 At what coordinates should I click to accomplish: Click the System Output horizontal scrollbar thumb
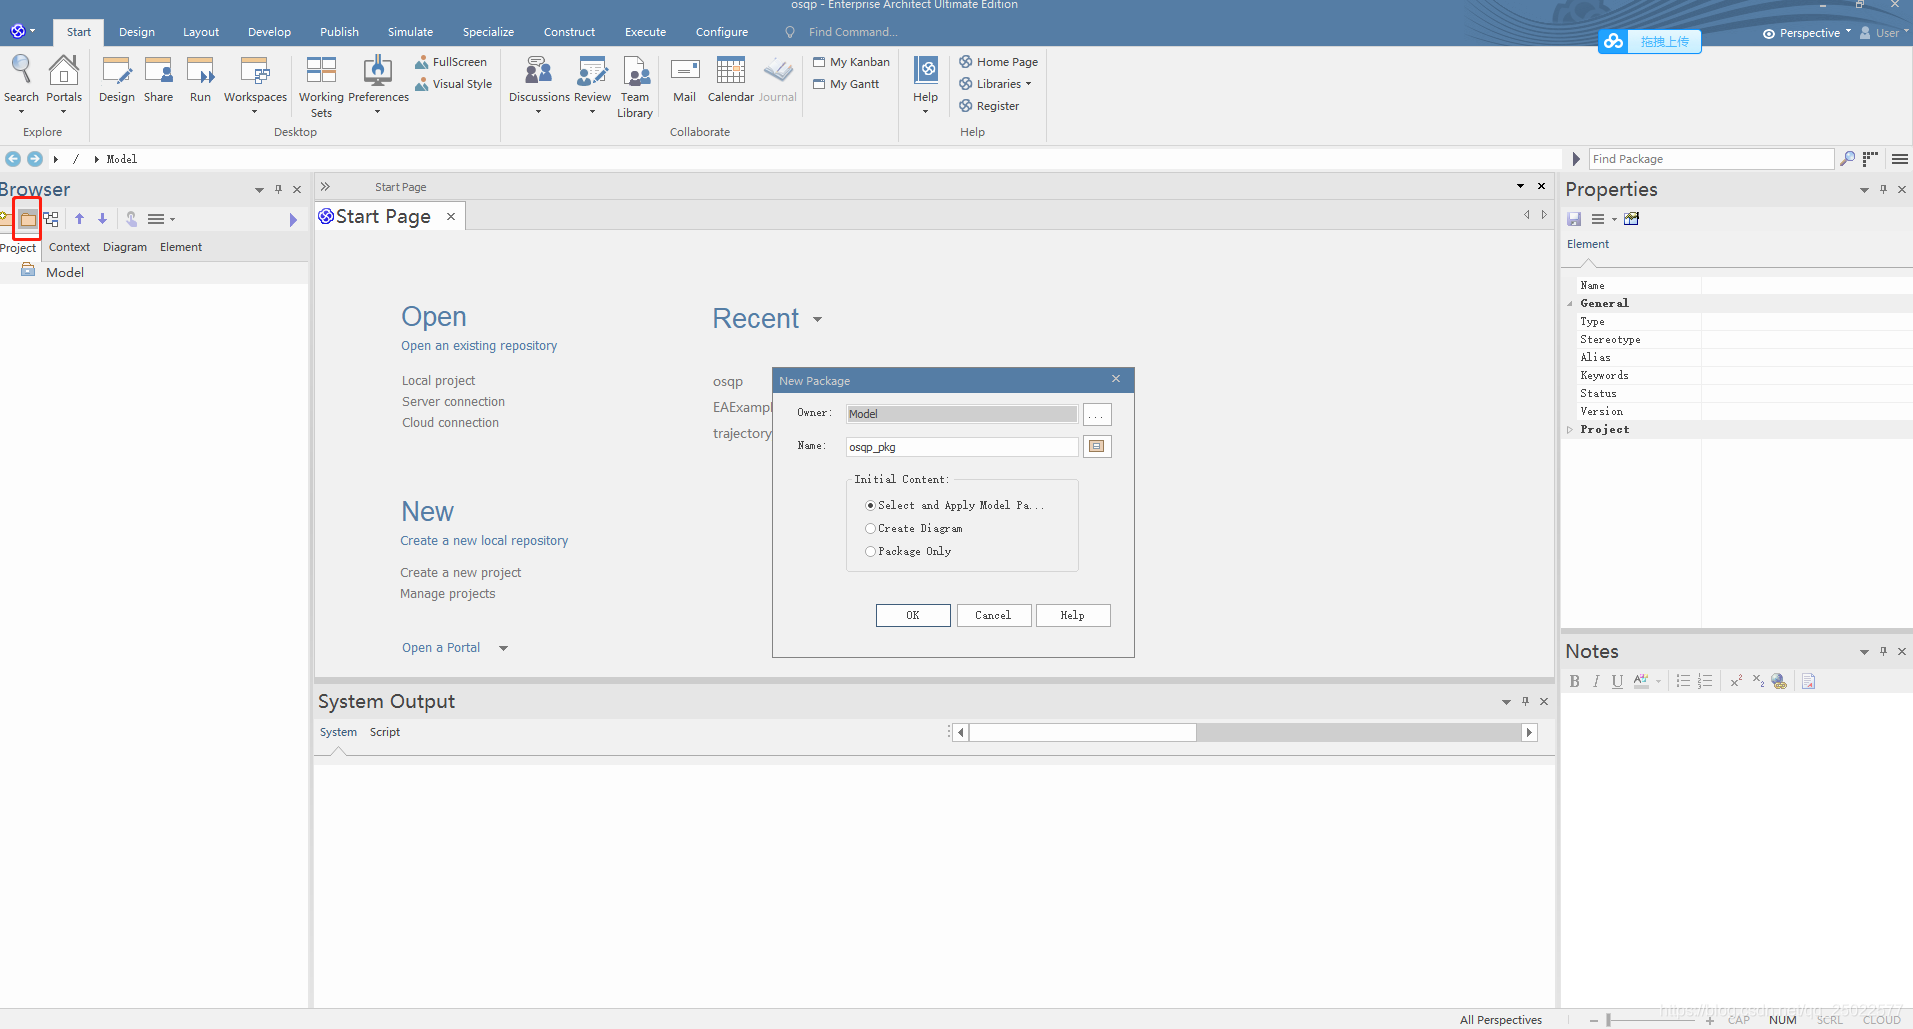point(1083,733)
